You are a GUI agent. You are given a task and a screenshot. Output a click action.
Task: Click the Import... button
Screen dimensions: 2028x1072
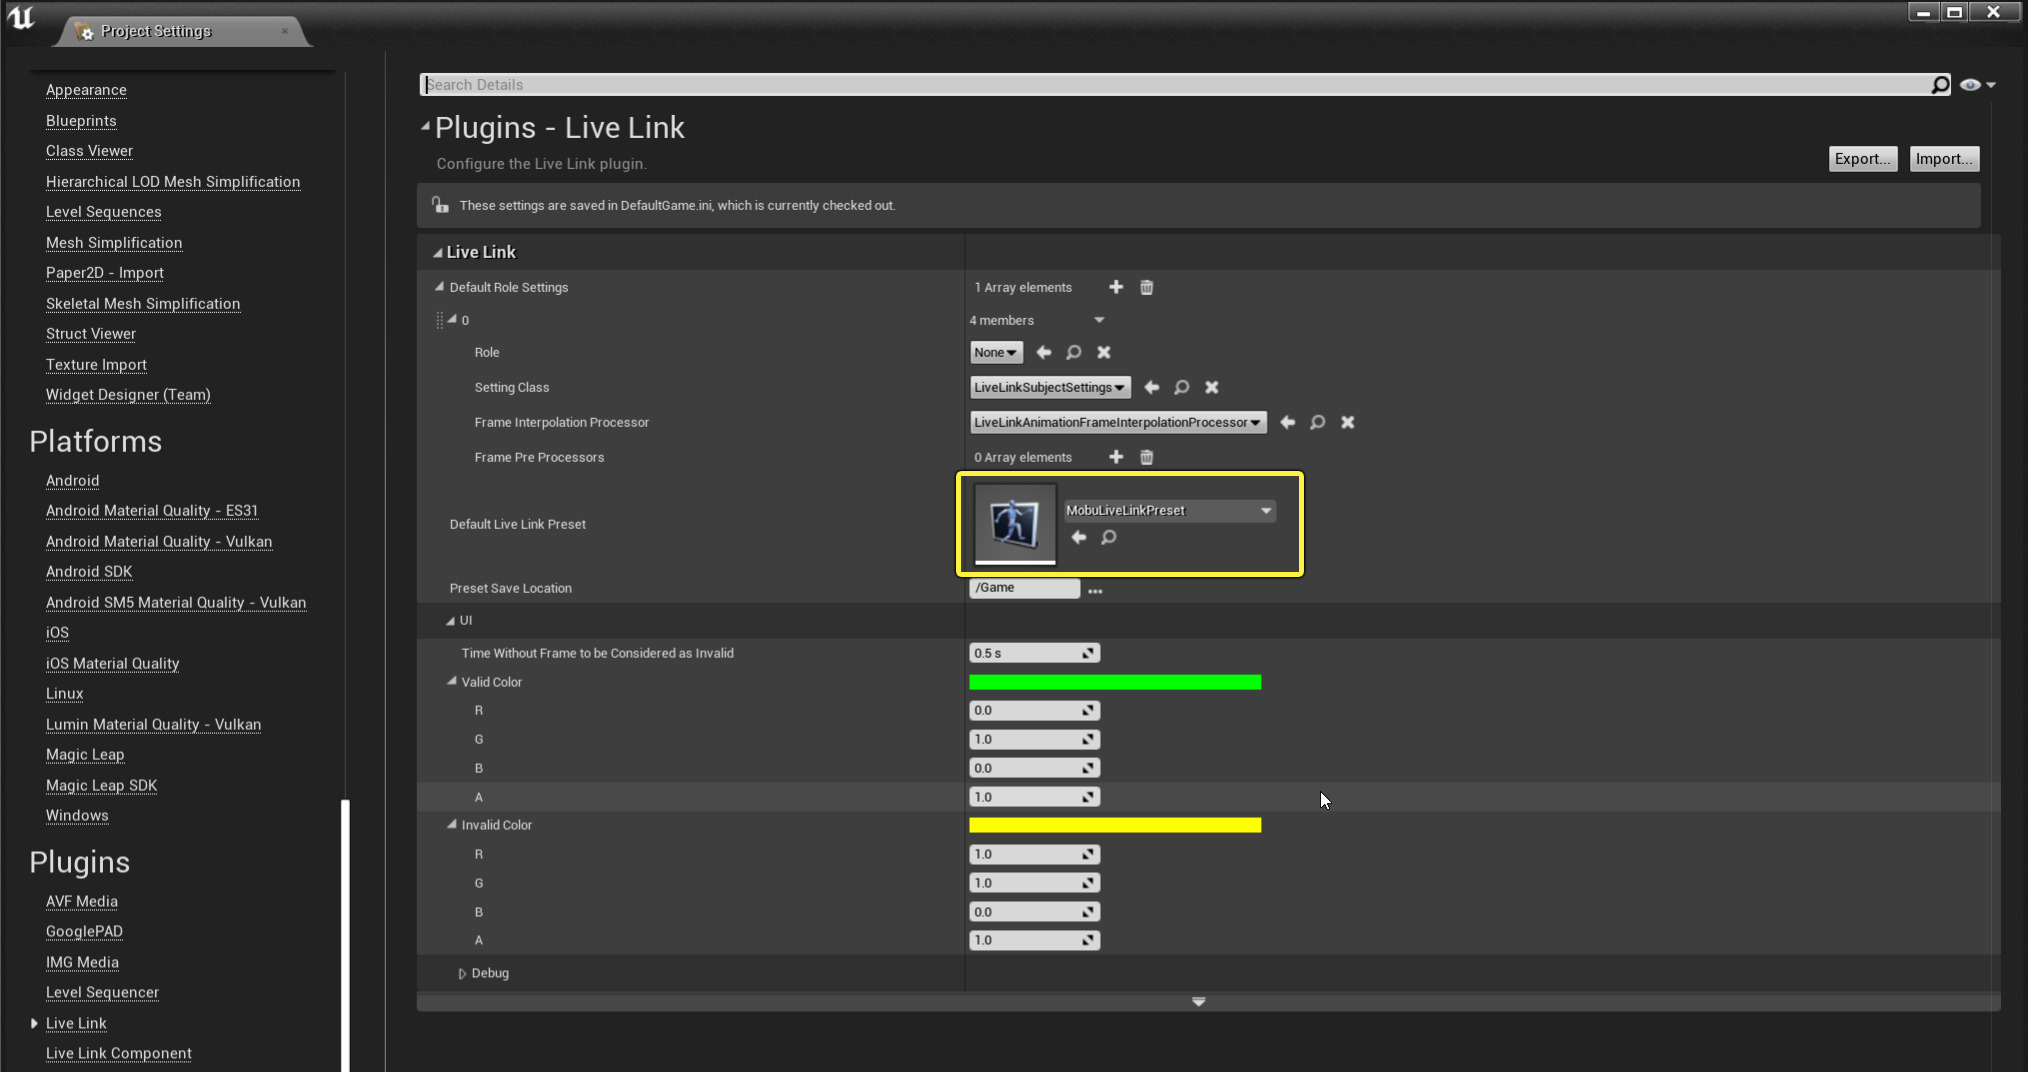pyautogui.click(x=1943, y=159)
